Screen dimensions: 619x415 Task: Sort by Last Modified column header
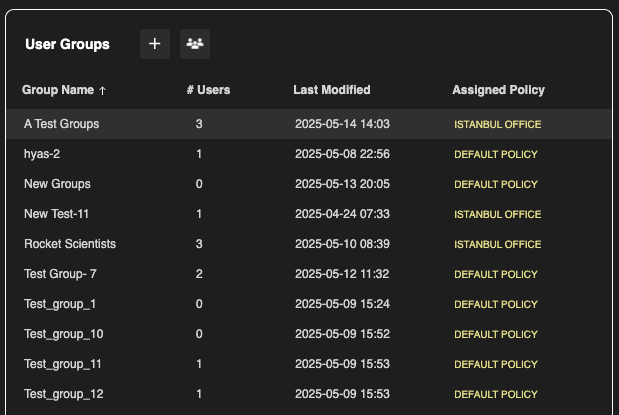click(332, 90)
